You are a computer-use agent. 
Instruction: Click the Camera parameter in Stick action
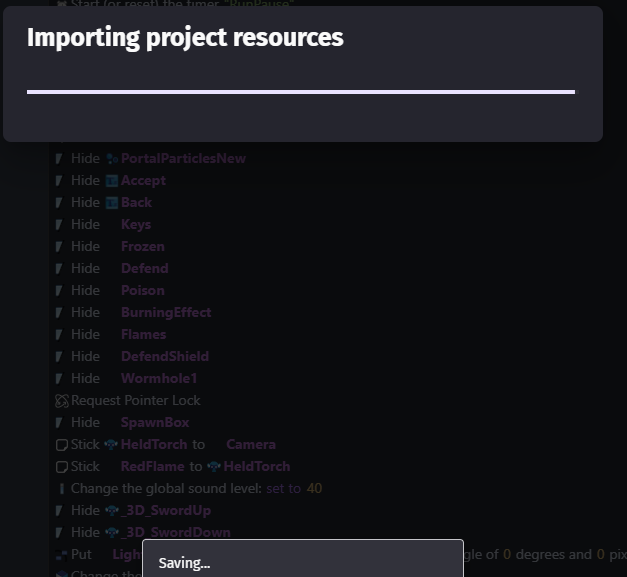coord(250,444)
